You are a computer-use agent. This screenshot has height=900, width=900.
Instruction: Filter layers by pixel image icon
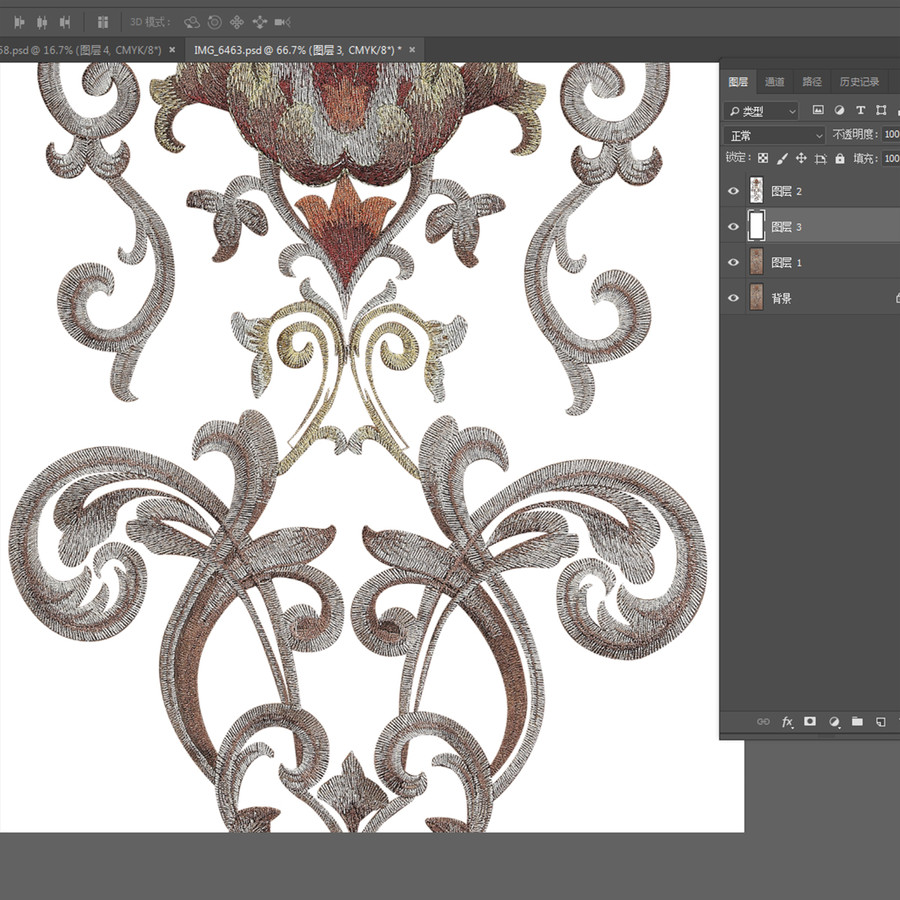(x=818, y=110)
